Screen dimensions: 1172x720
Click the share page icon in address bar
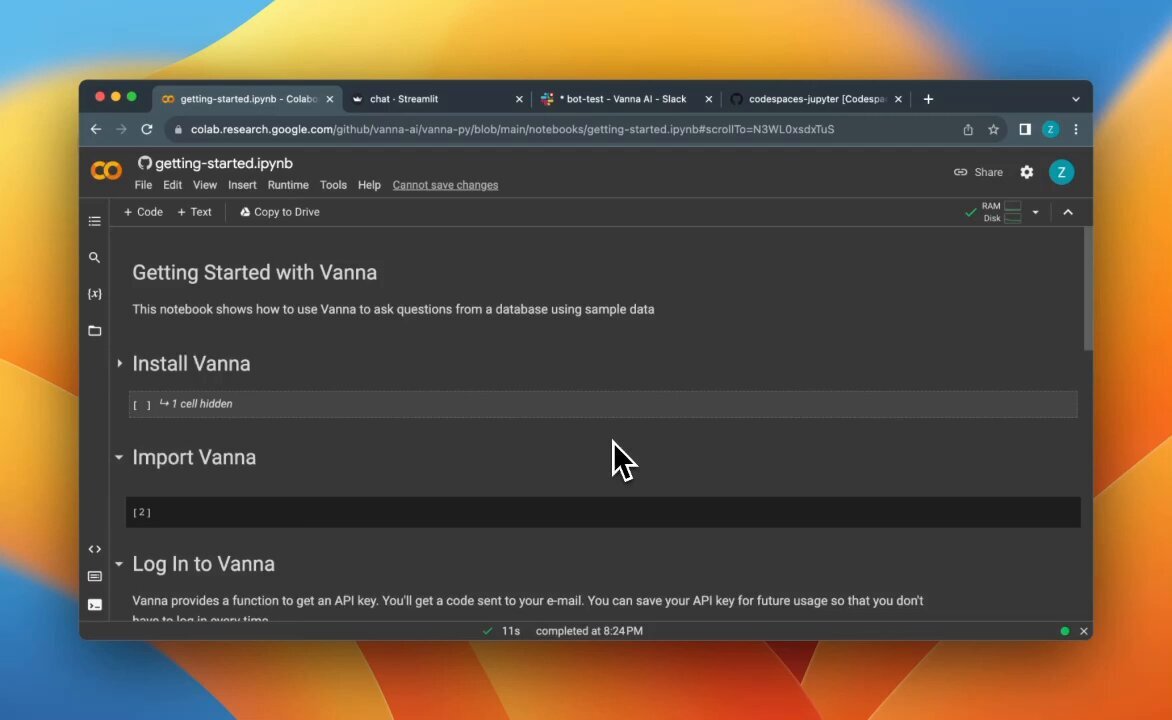tap(968, 129)
